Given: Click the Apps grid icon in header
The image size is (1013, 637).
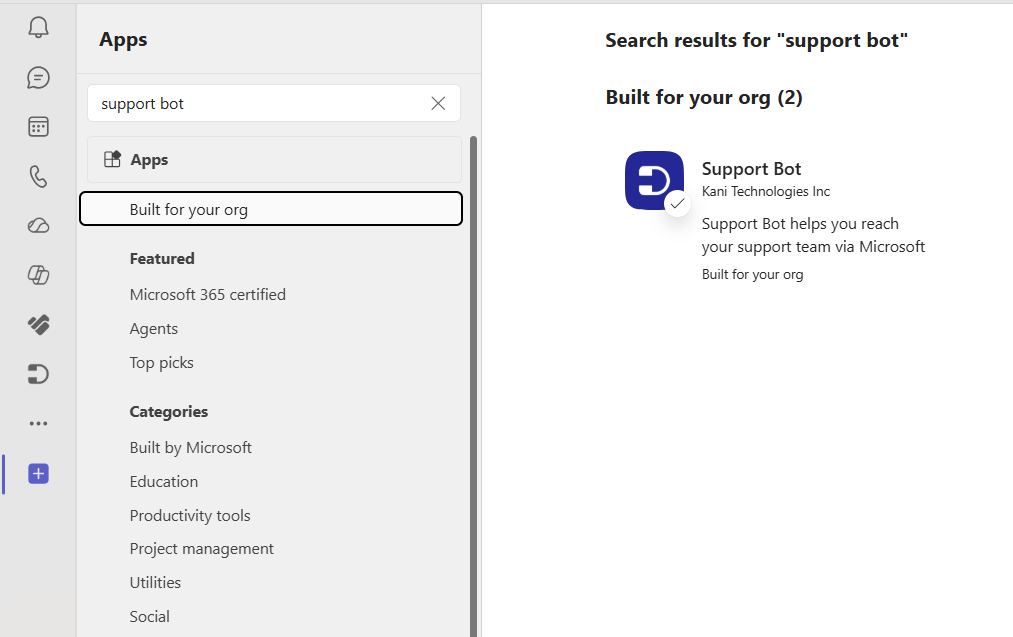Looking at the screenshot, I should tap(112, 159).
